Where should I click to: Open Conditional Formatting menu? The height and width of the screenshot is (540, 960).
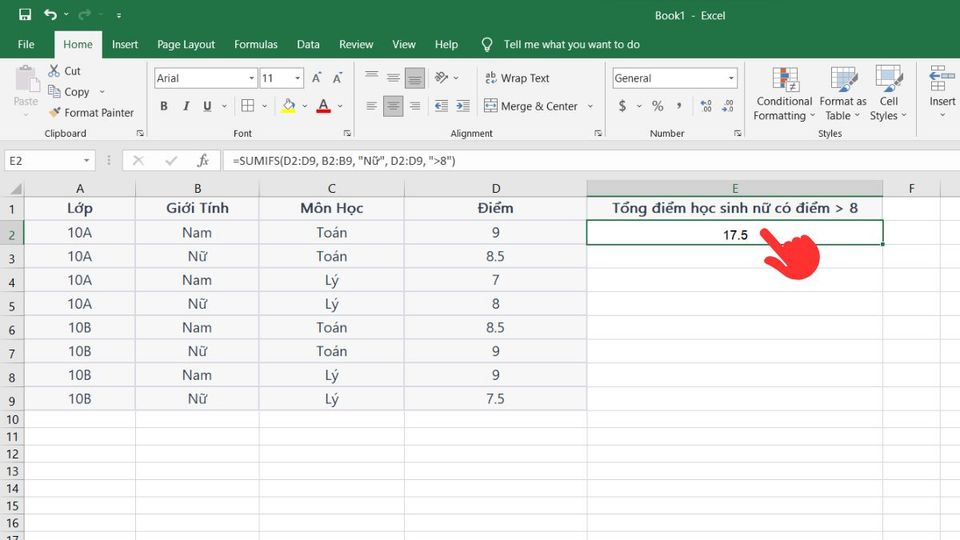coord(784,94)
